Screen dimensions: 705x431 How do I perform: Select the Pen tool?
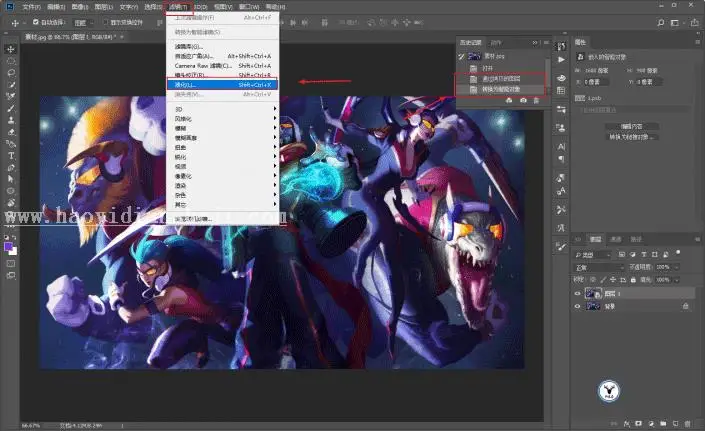pyautogui.click(x=11, y=167)
